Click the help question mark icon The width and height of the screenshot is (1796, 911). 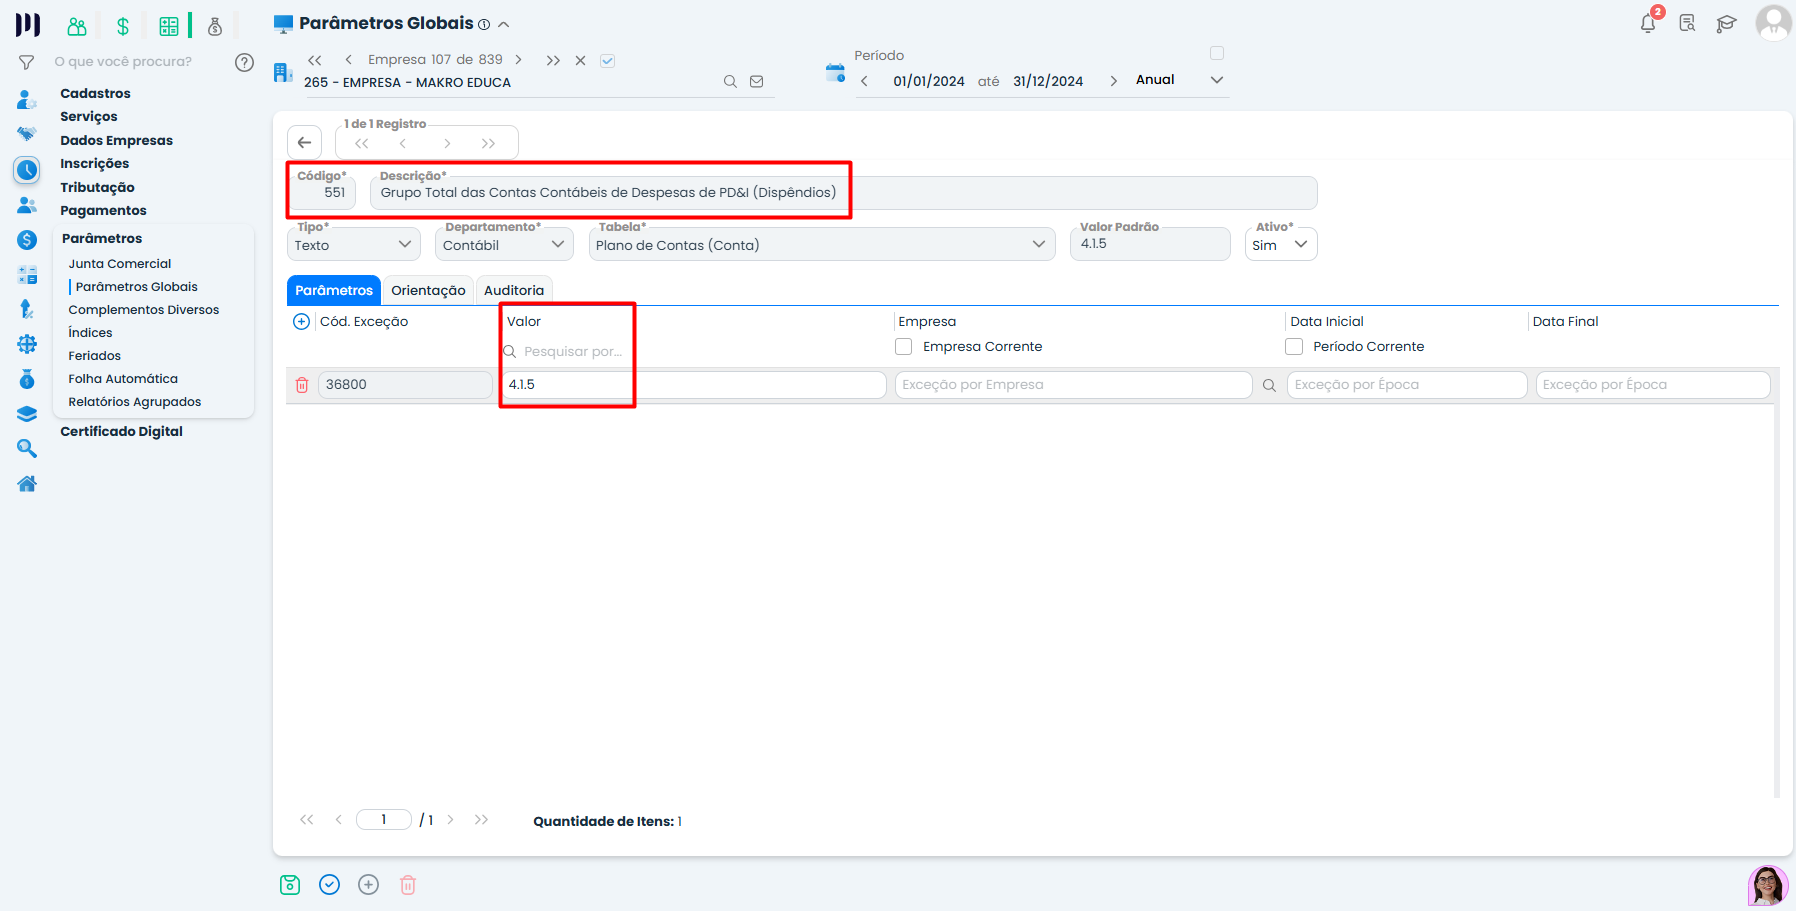pos(244,62)
